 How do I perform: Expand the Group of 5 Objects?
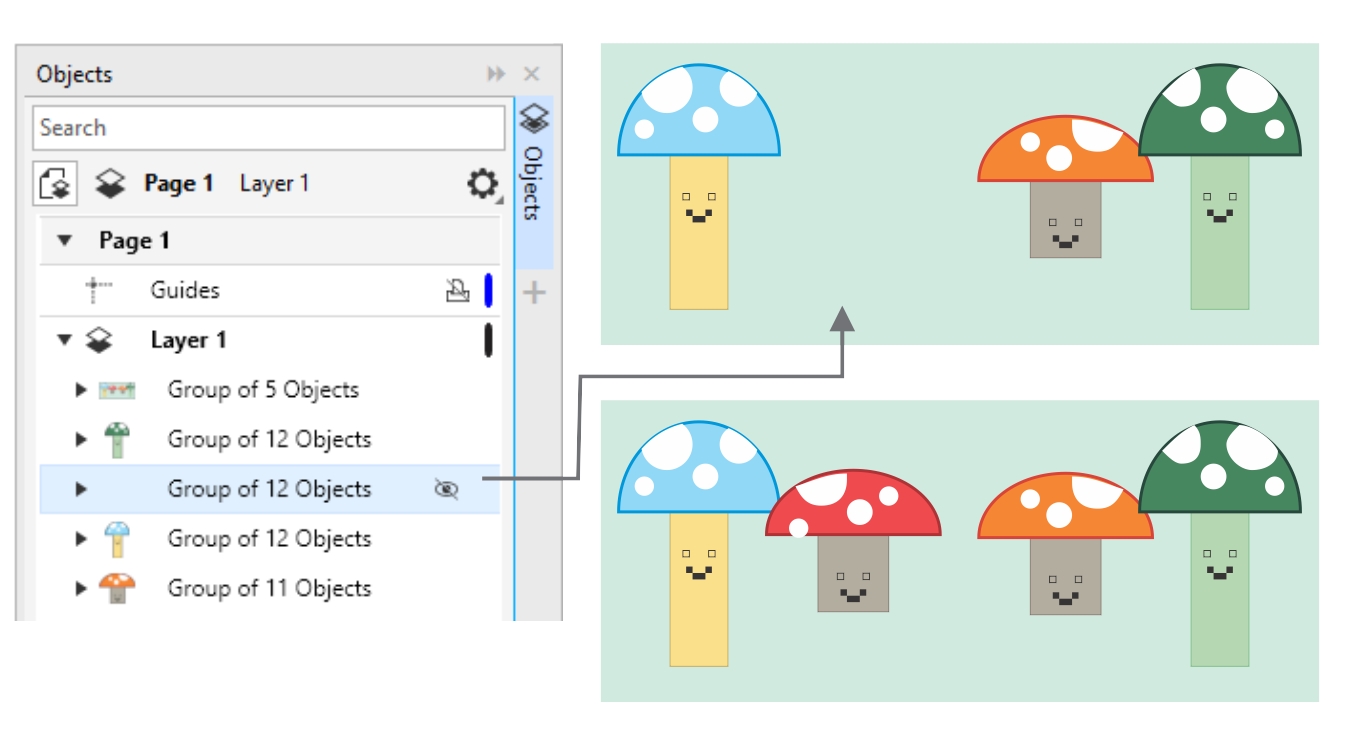(82, 390)
